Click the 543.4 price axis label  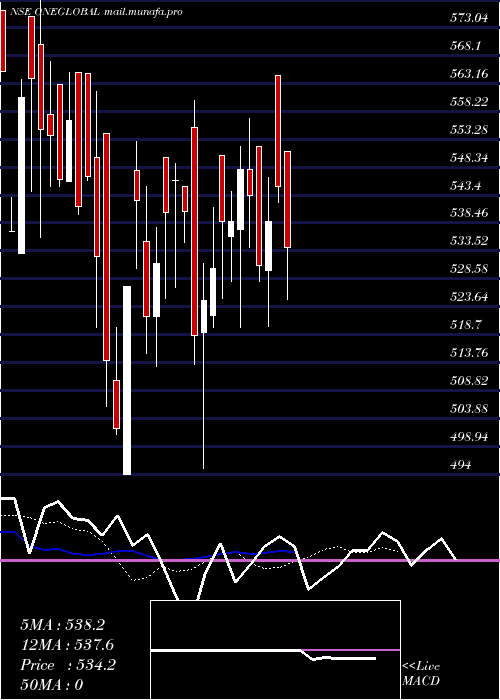pos(466,186)
